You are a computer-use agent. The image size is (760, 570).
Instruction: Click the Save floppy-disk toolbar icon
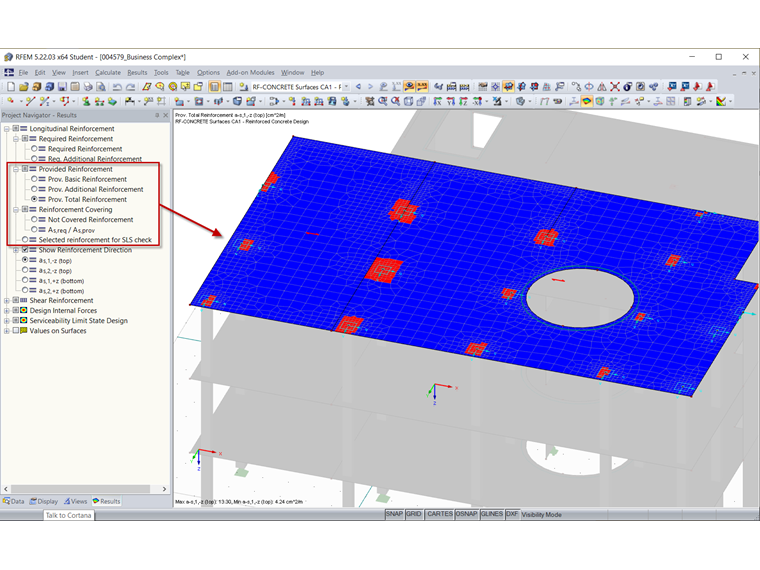(62, 87)
